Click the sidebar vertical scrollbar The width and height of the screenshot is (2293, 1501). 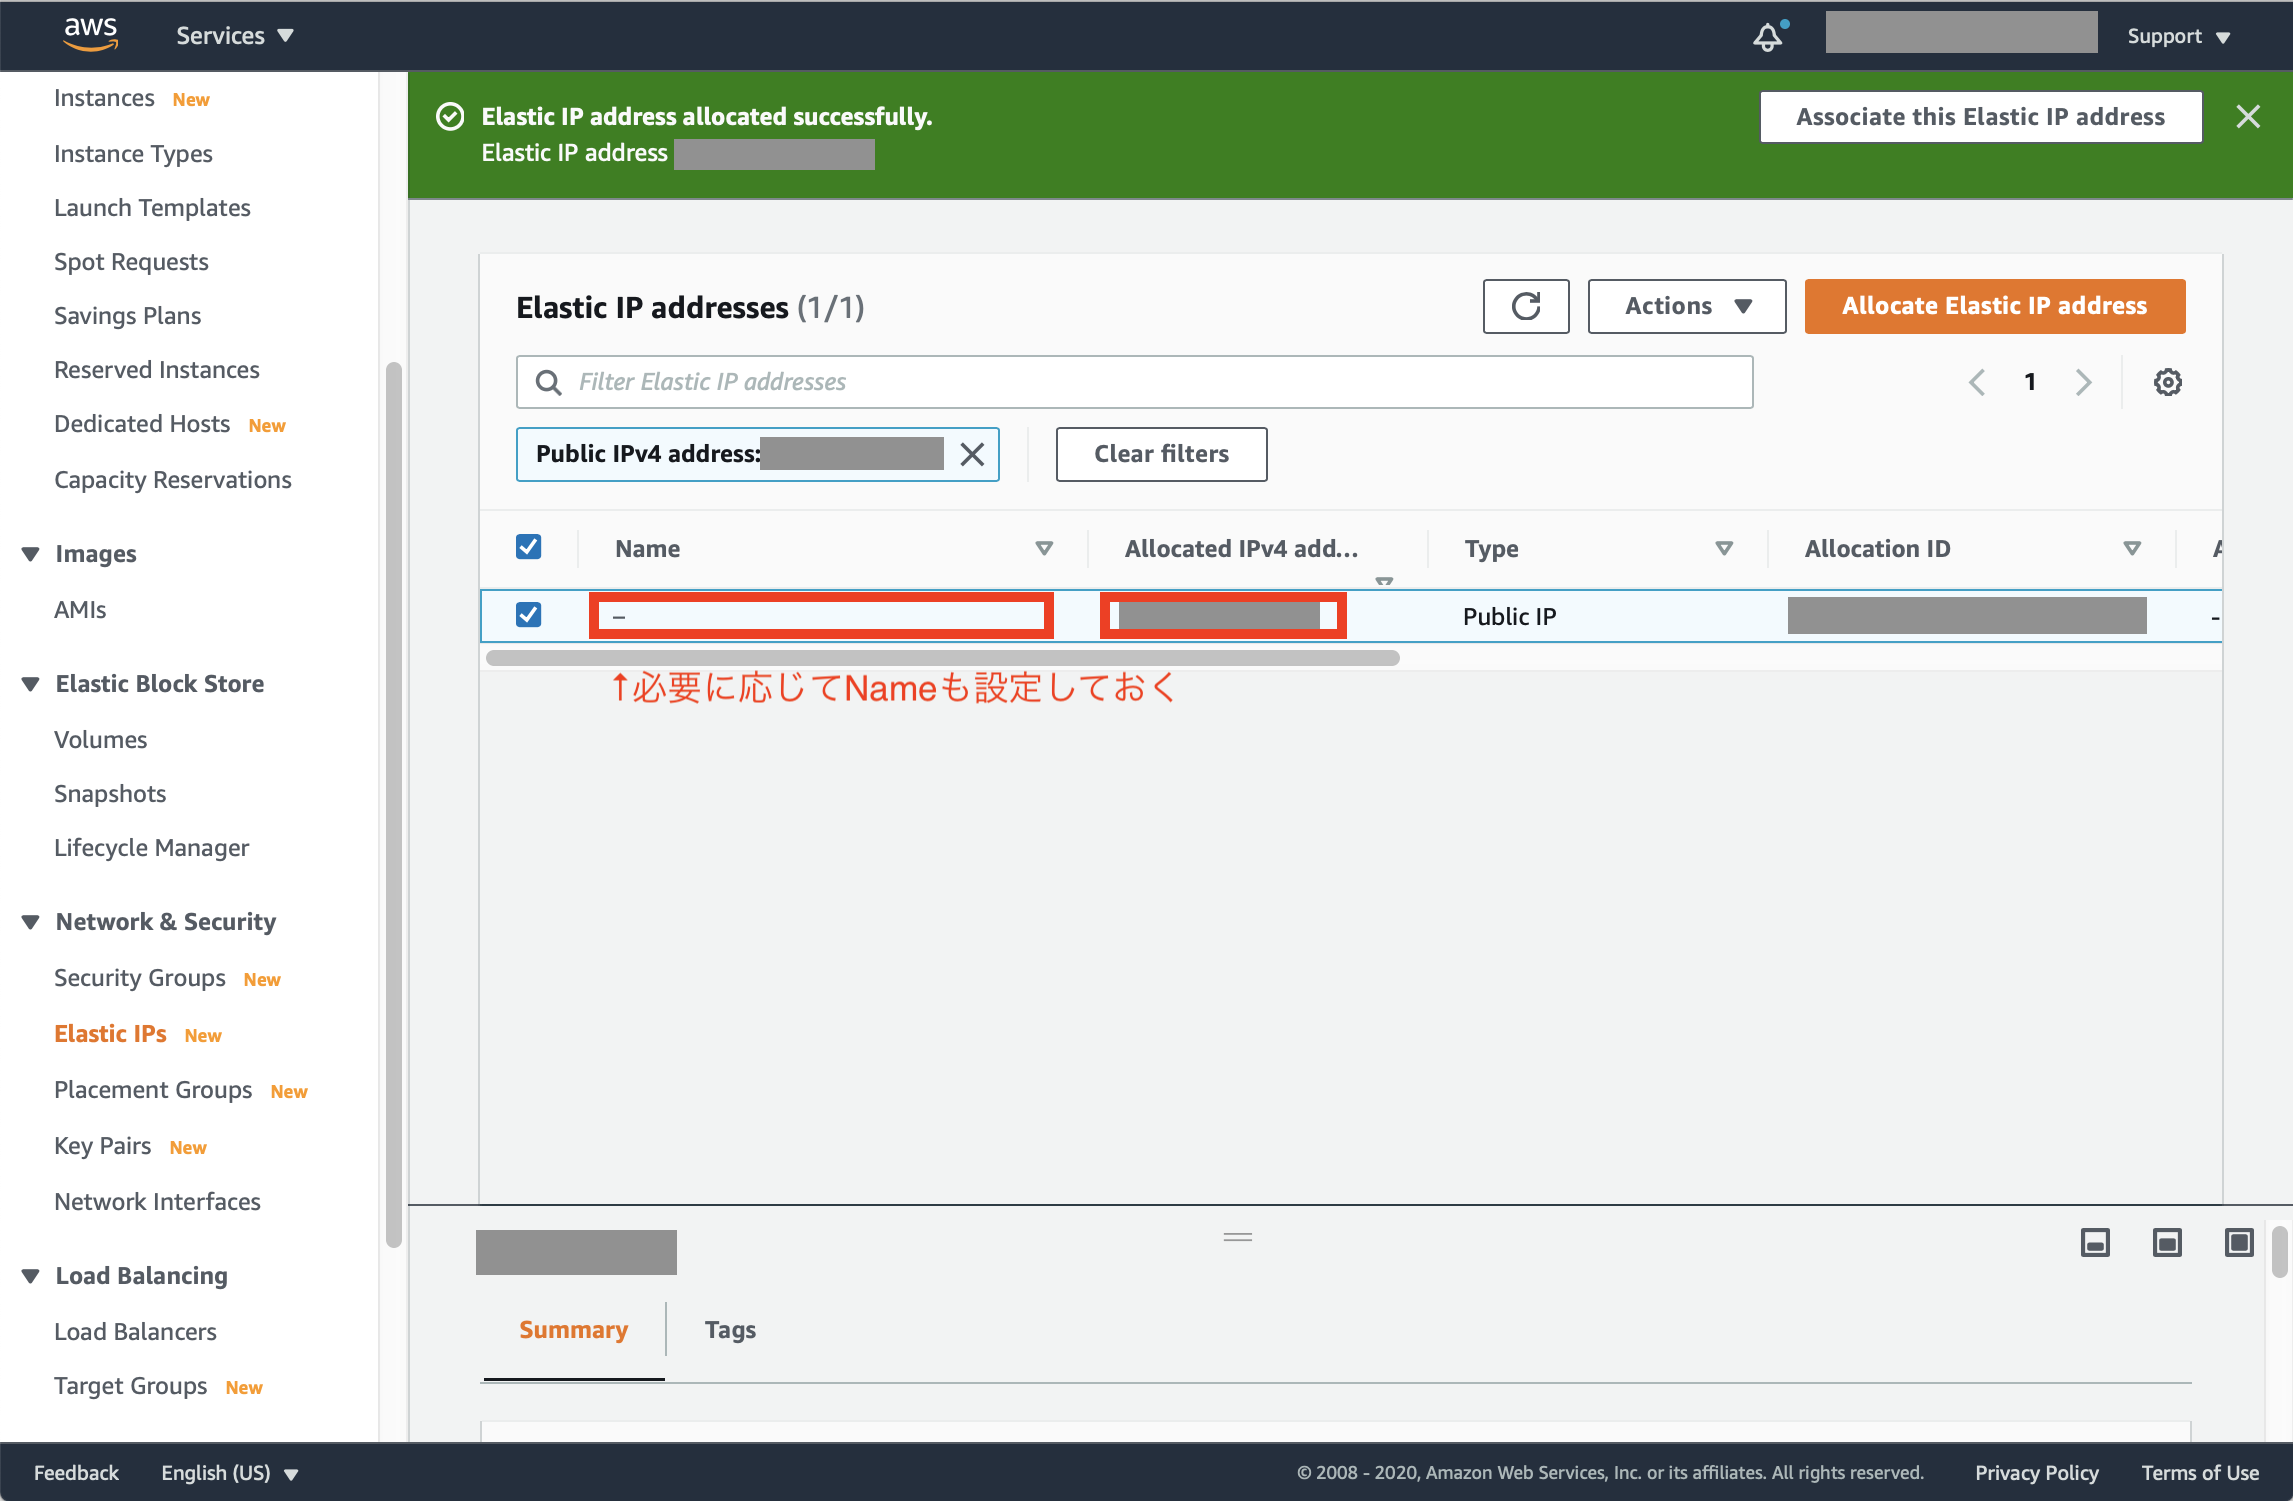tap(394, 805)
